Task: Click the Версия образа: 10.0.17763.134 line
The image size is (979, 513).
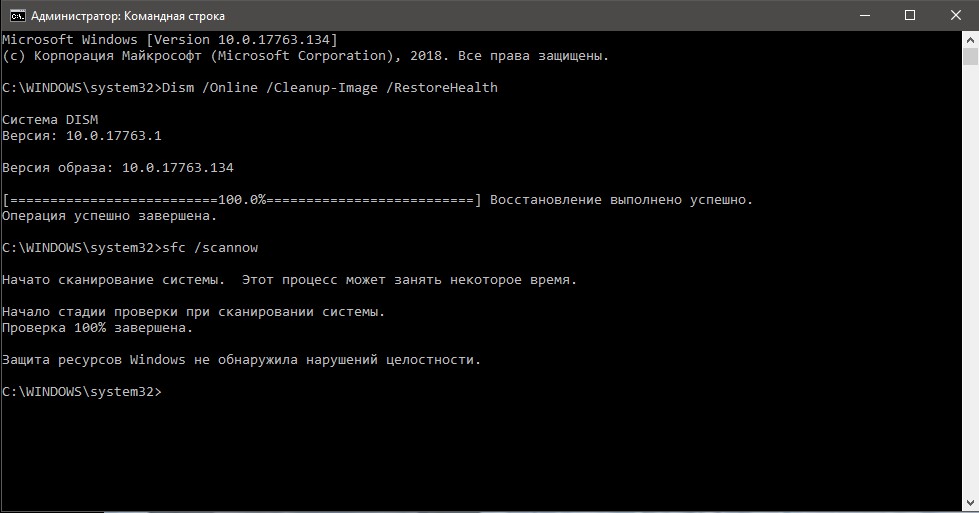Action: click(x=118, y=167)
